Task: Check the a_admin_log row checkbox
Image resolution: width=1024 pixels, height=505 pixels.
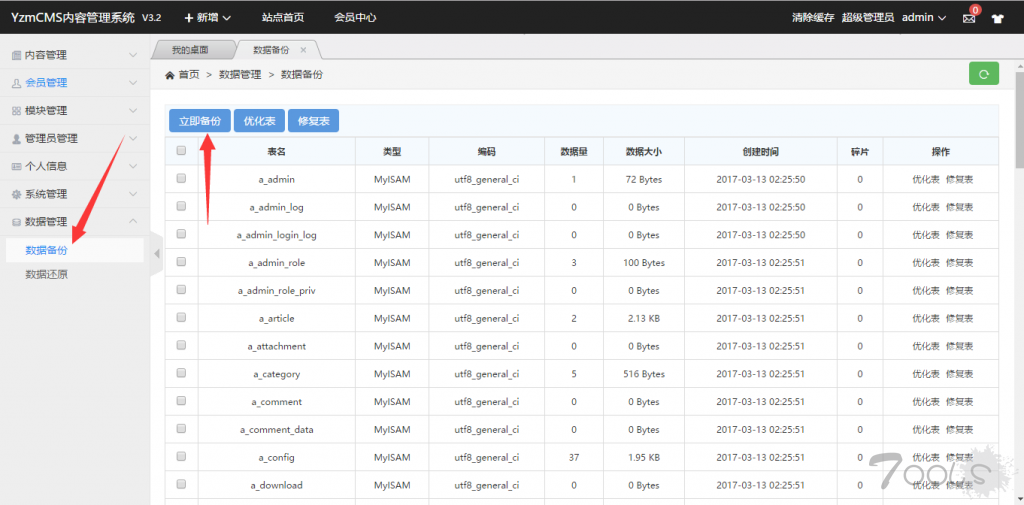Action: pos(182,206)
